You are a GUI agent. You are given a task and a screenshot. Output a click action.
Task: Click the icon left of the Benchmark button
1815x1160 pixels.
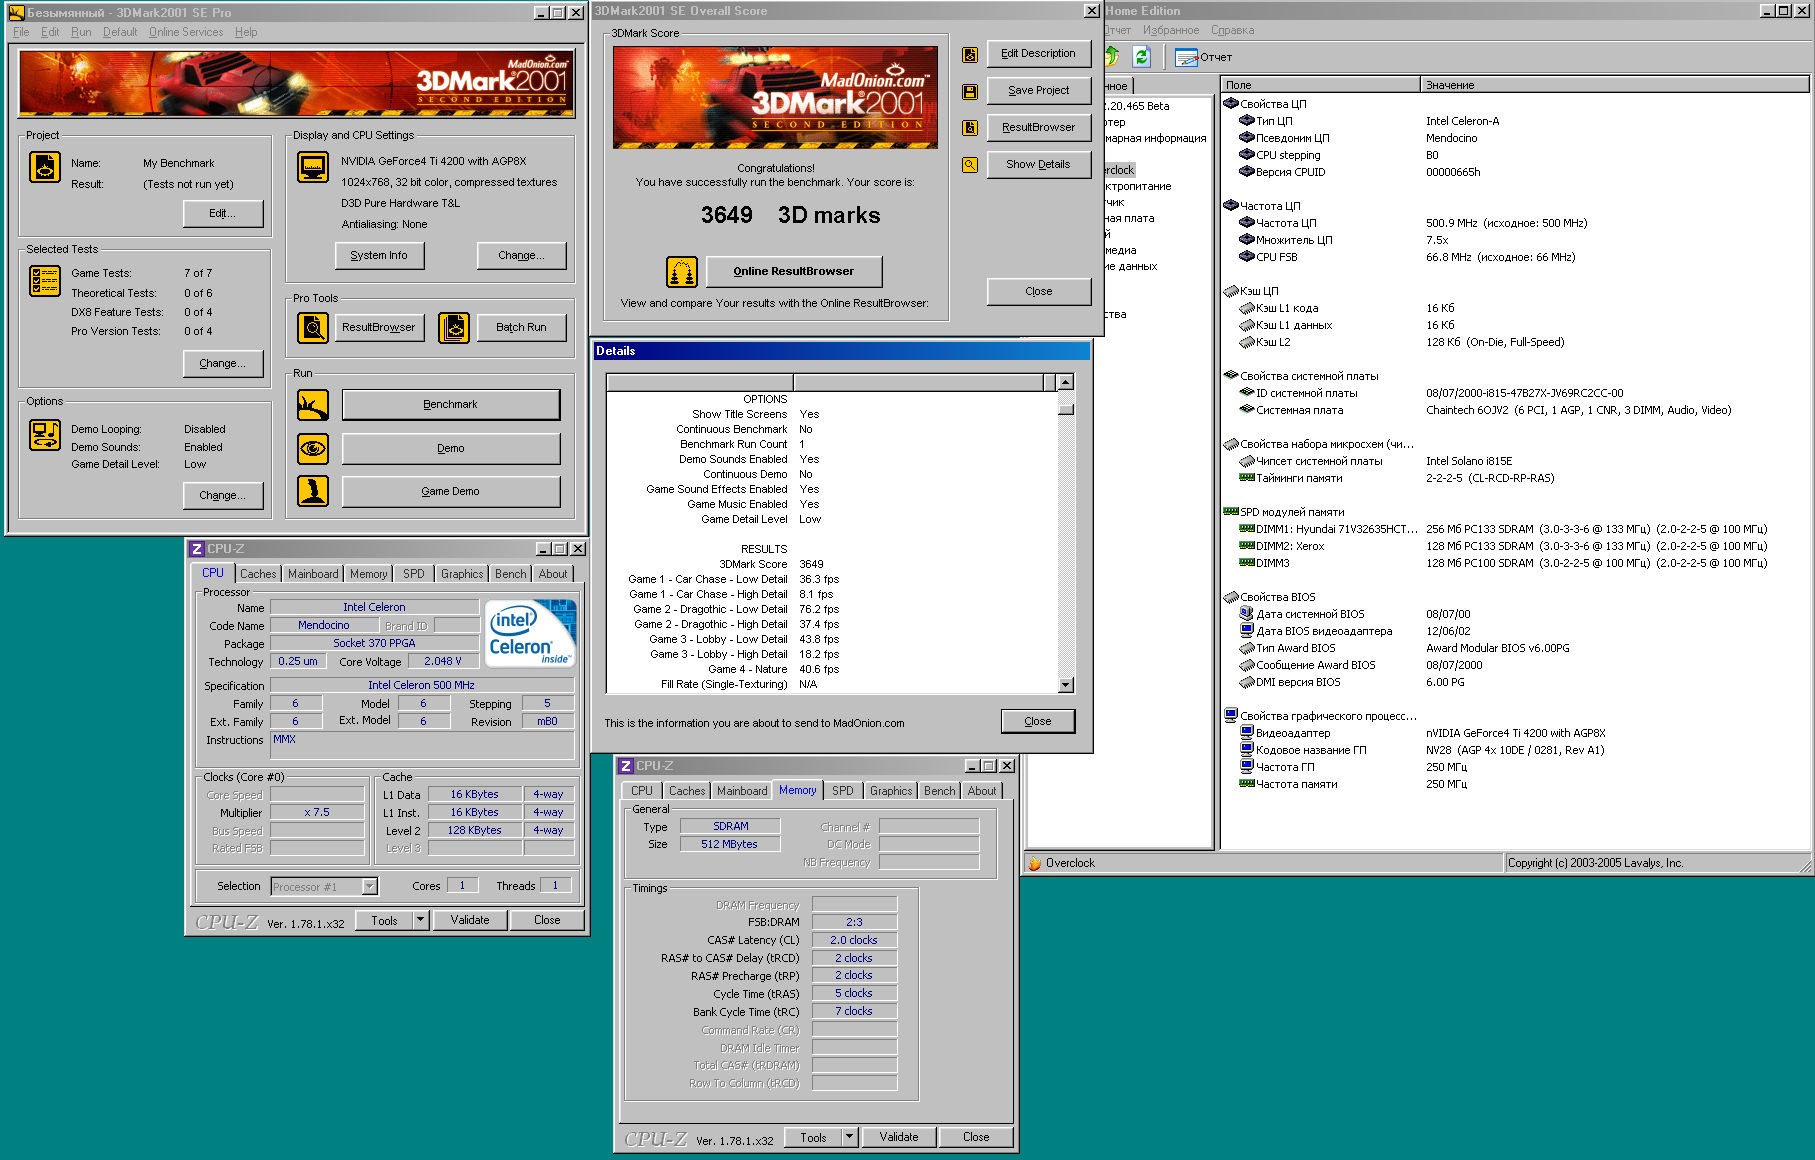(x=313, y=405)
